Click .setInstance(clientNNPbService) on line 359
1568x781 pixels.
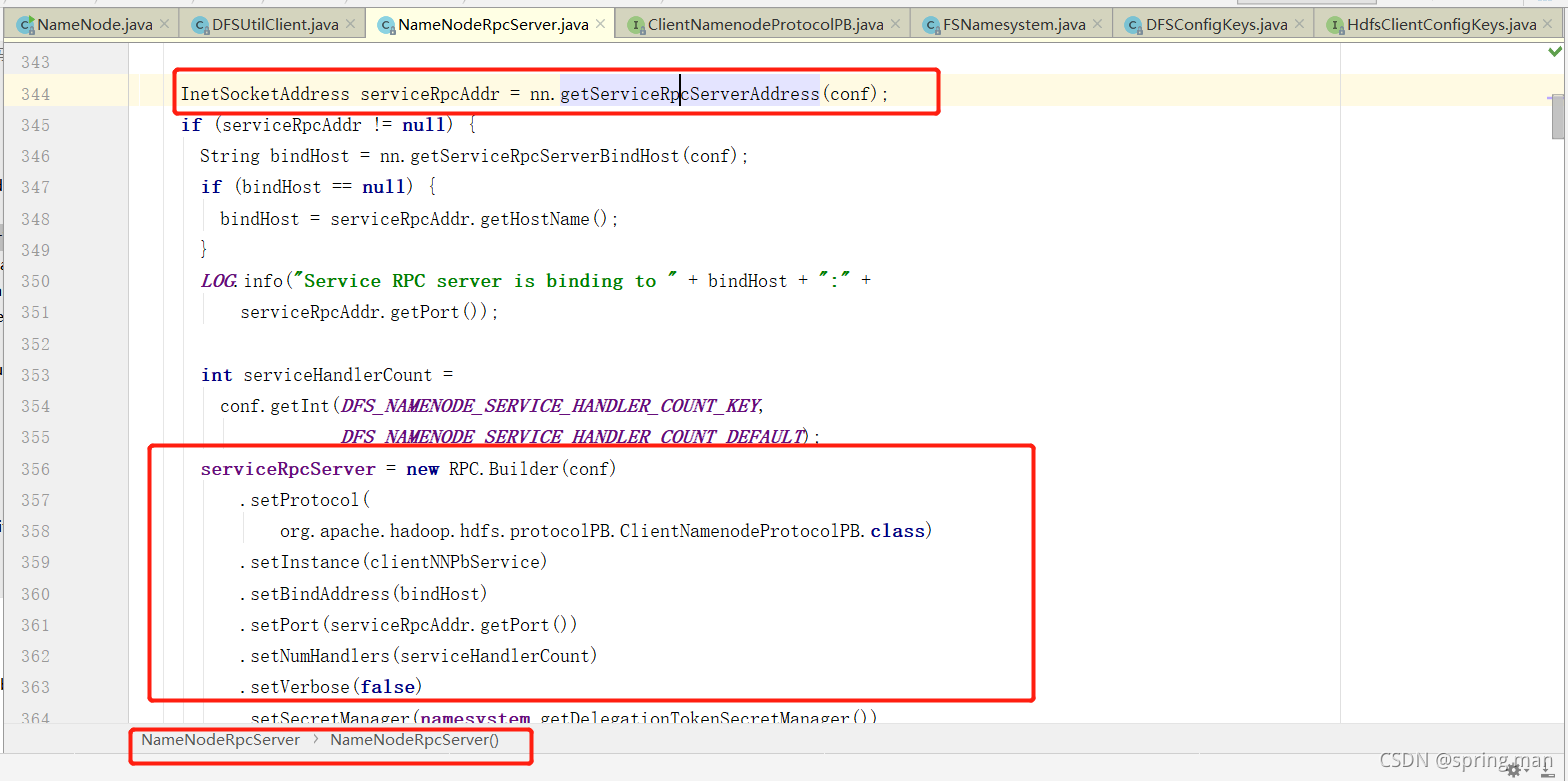(394, 562)
